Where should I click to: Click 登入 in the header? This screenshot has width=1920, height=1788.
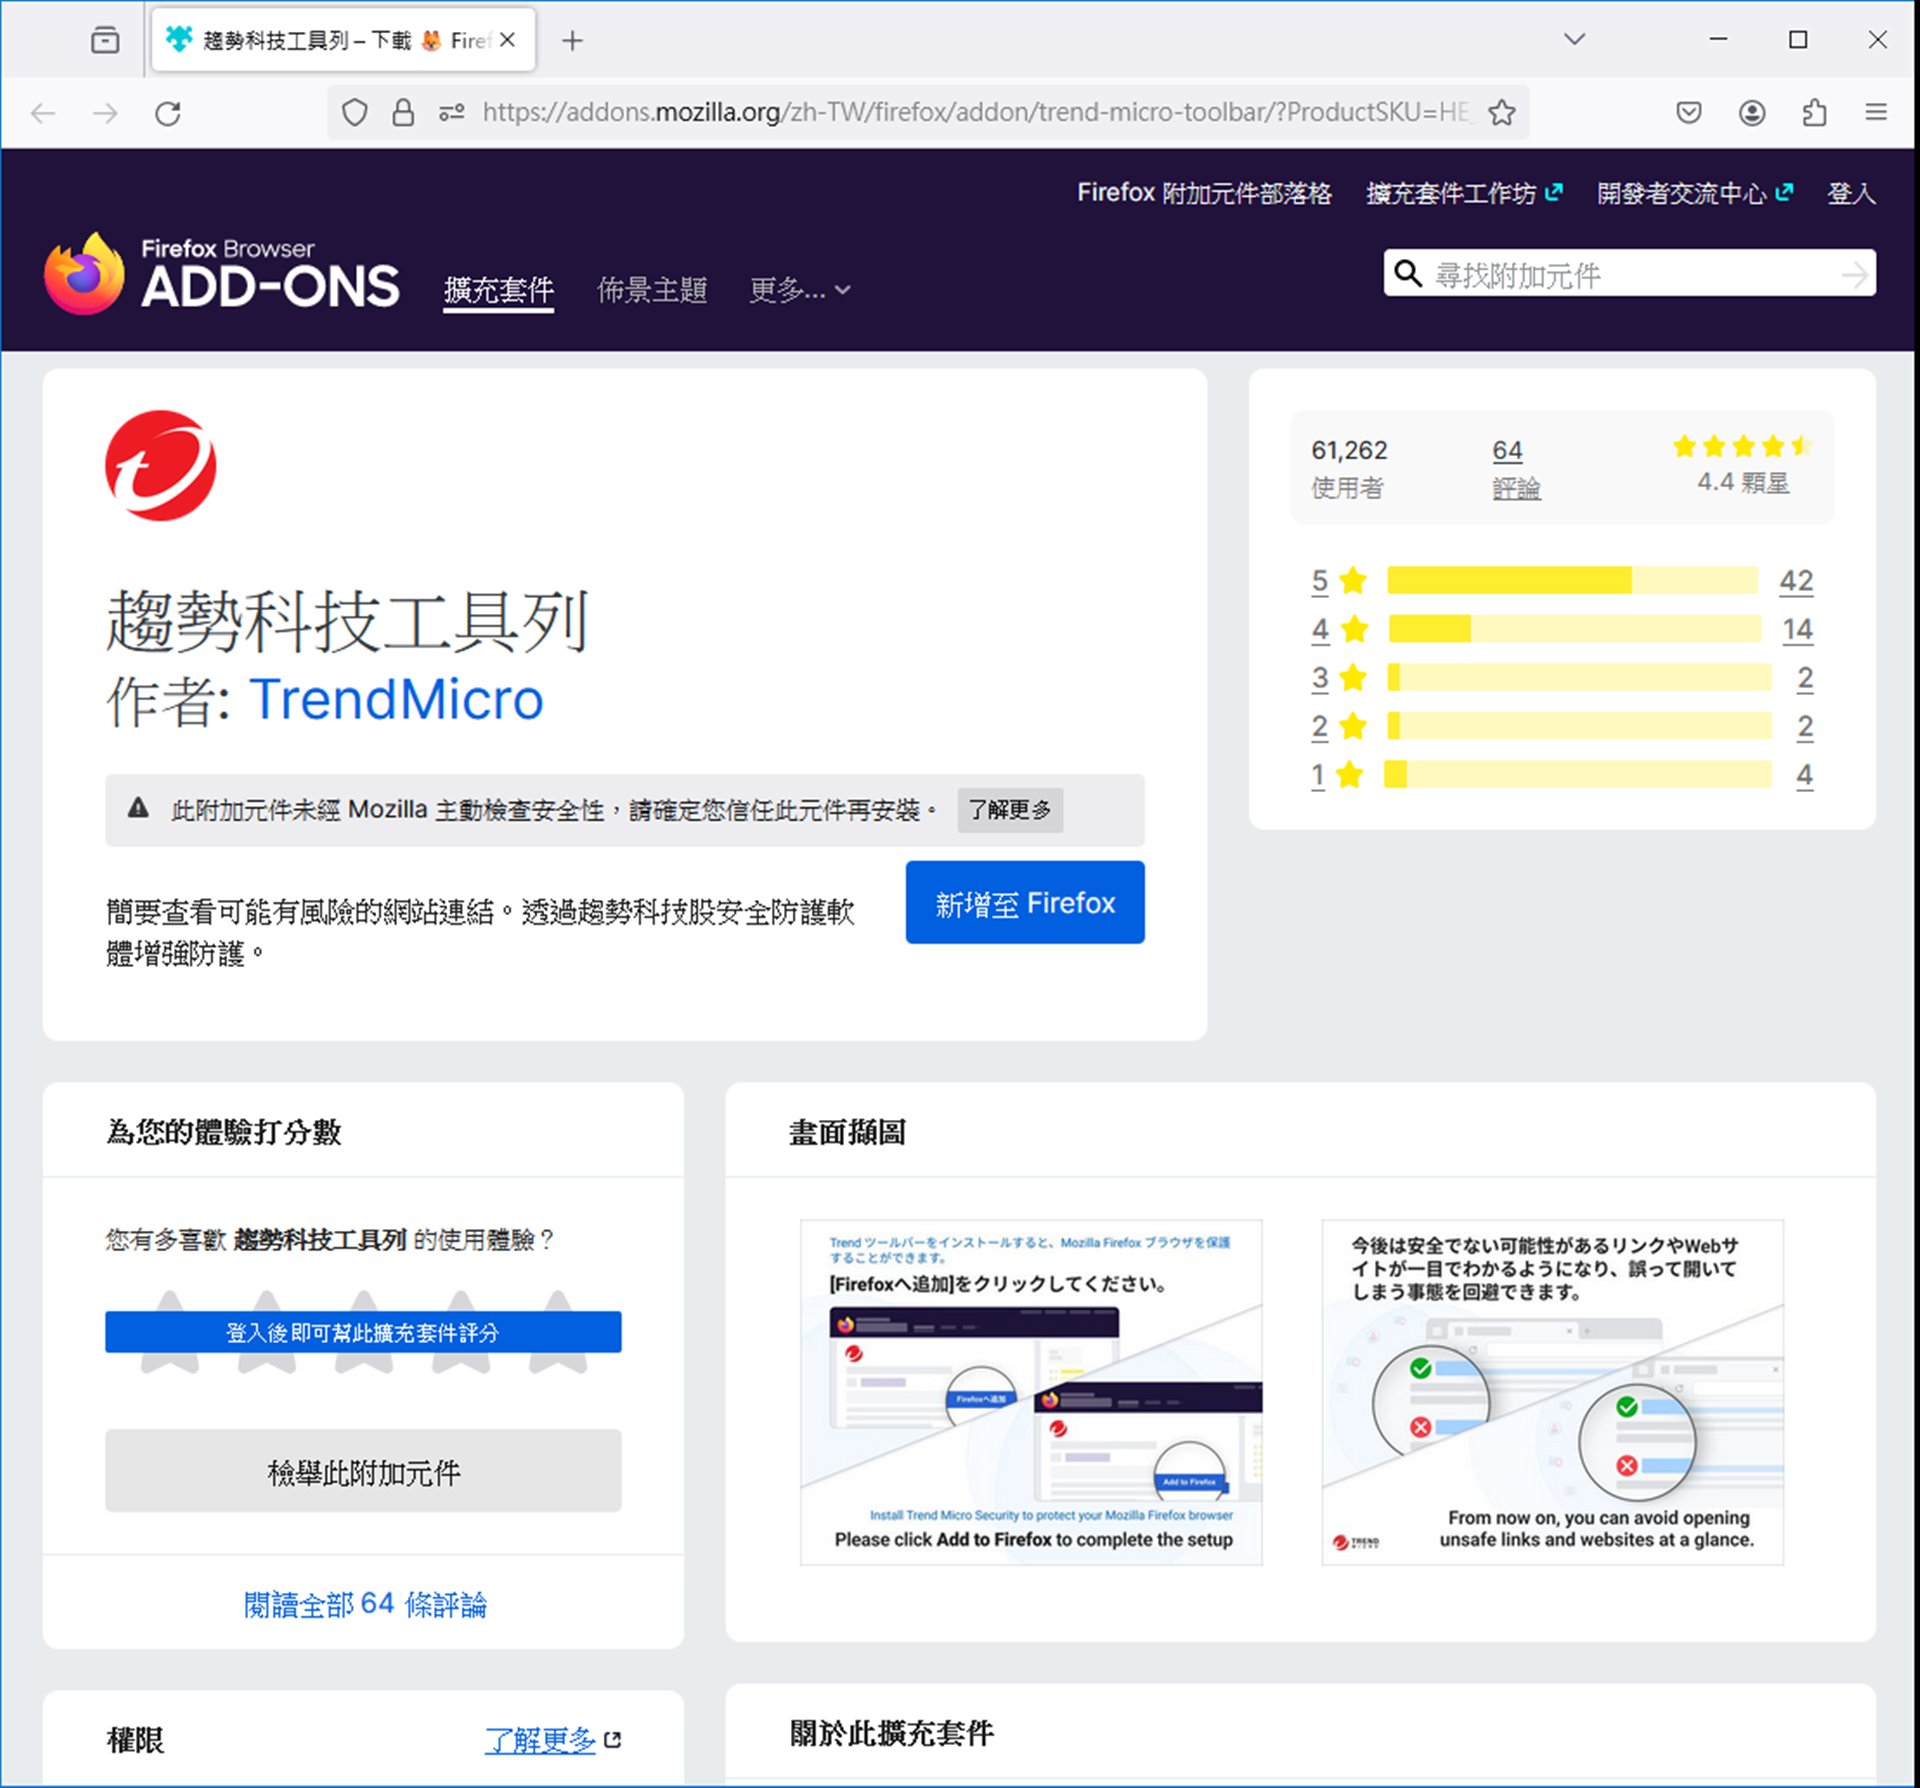[x=1851, y=193]
